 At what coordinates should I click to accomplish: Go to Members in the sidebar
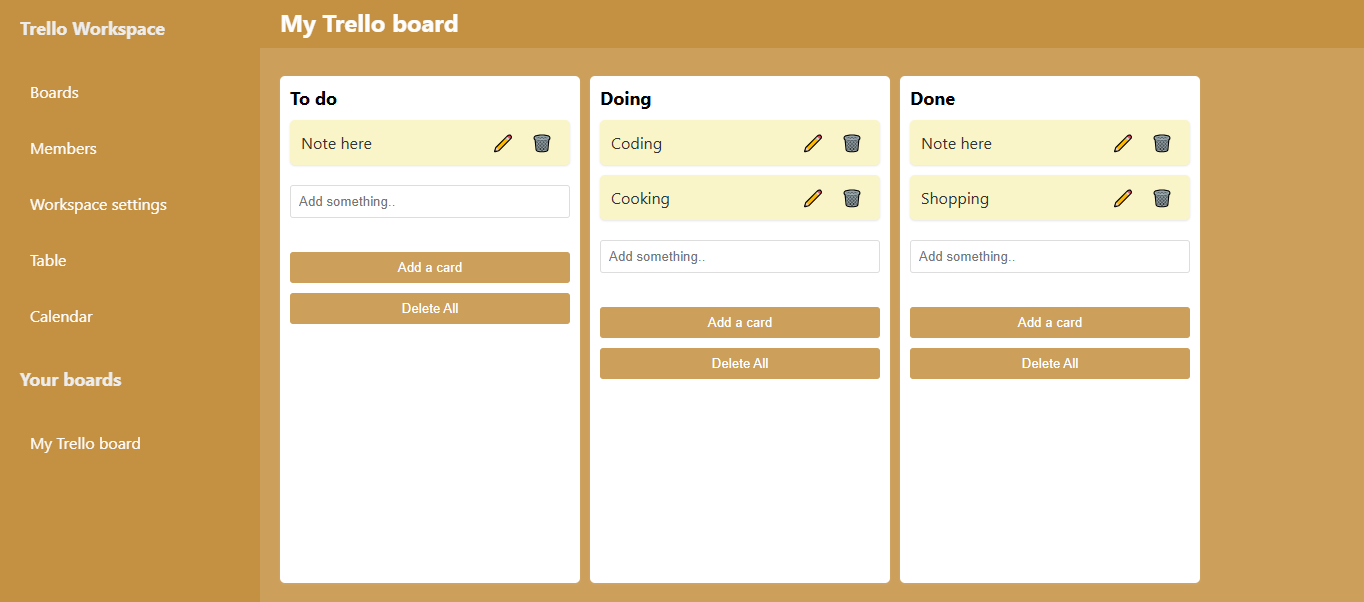point(63,148)
